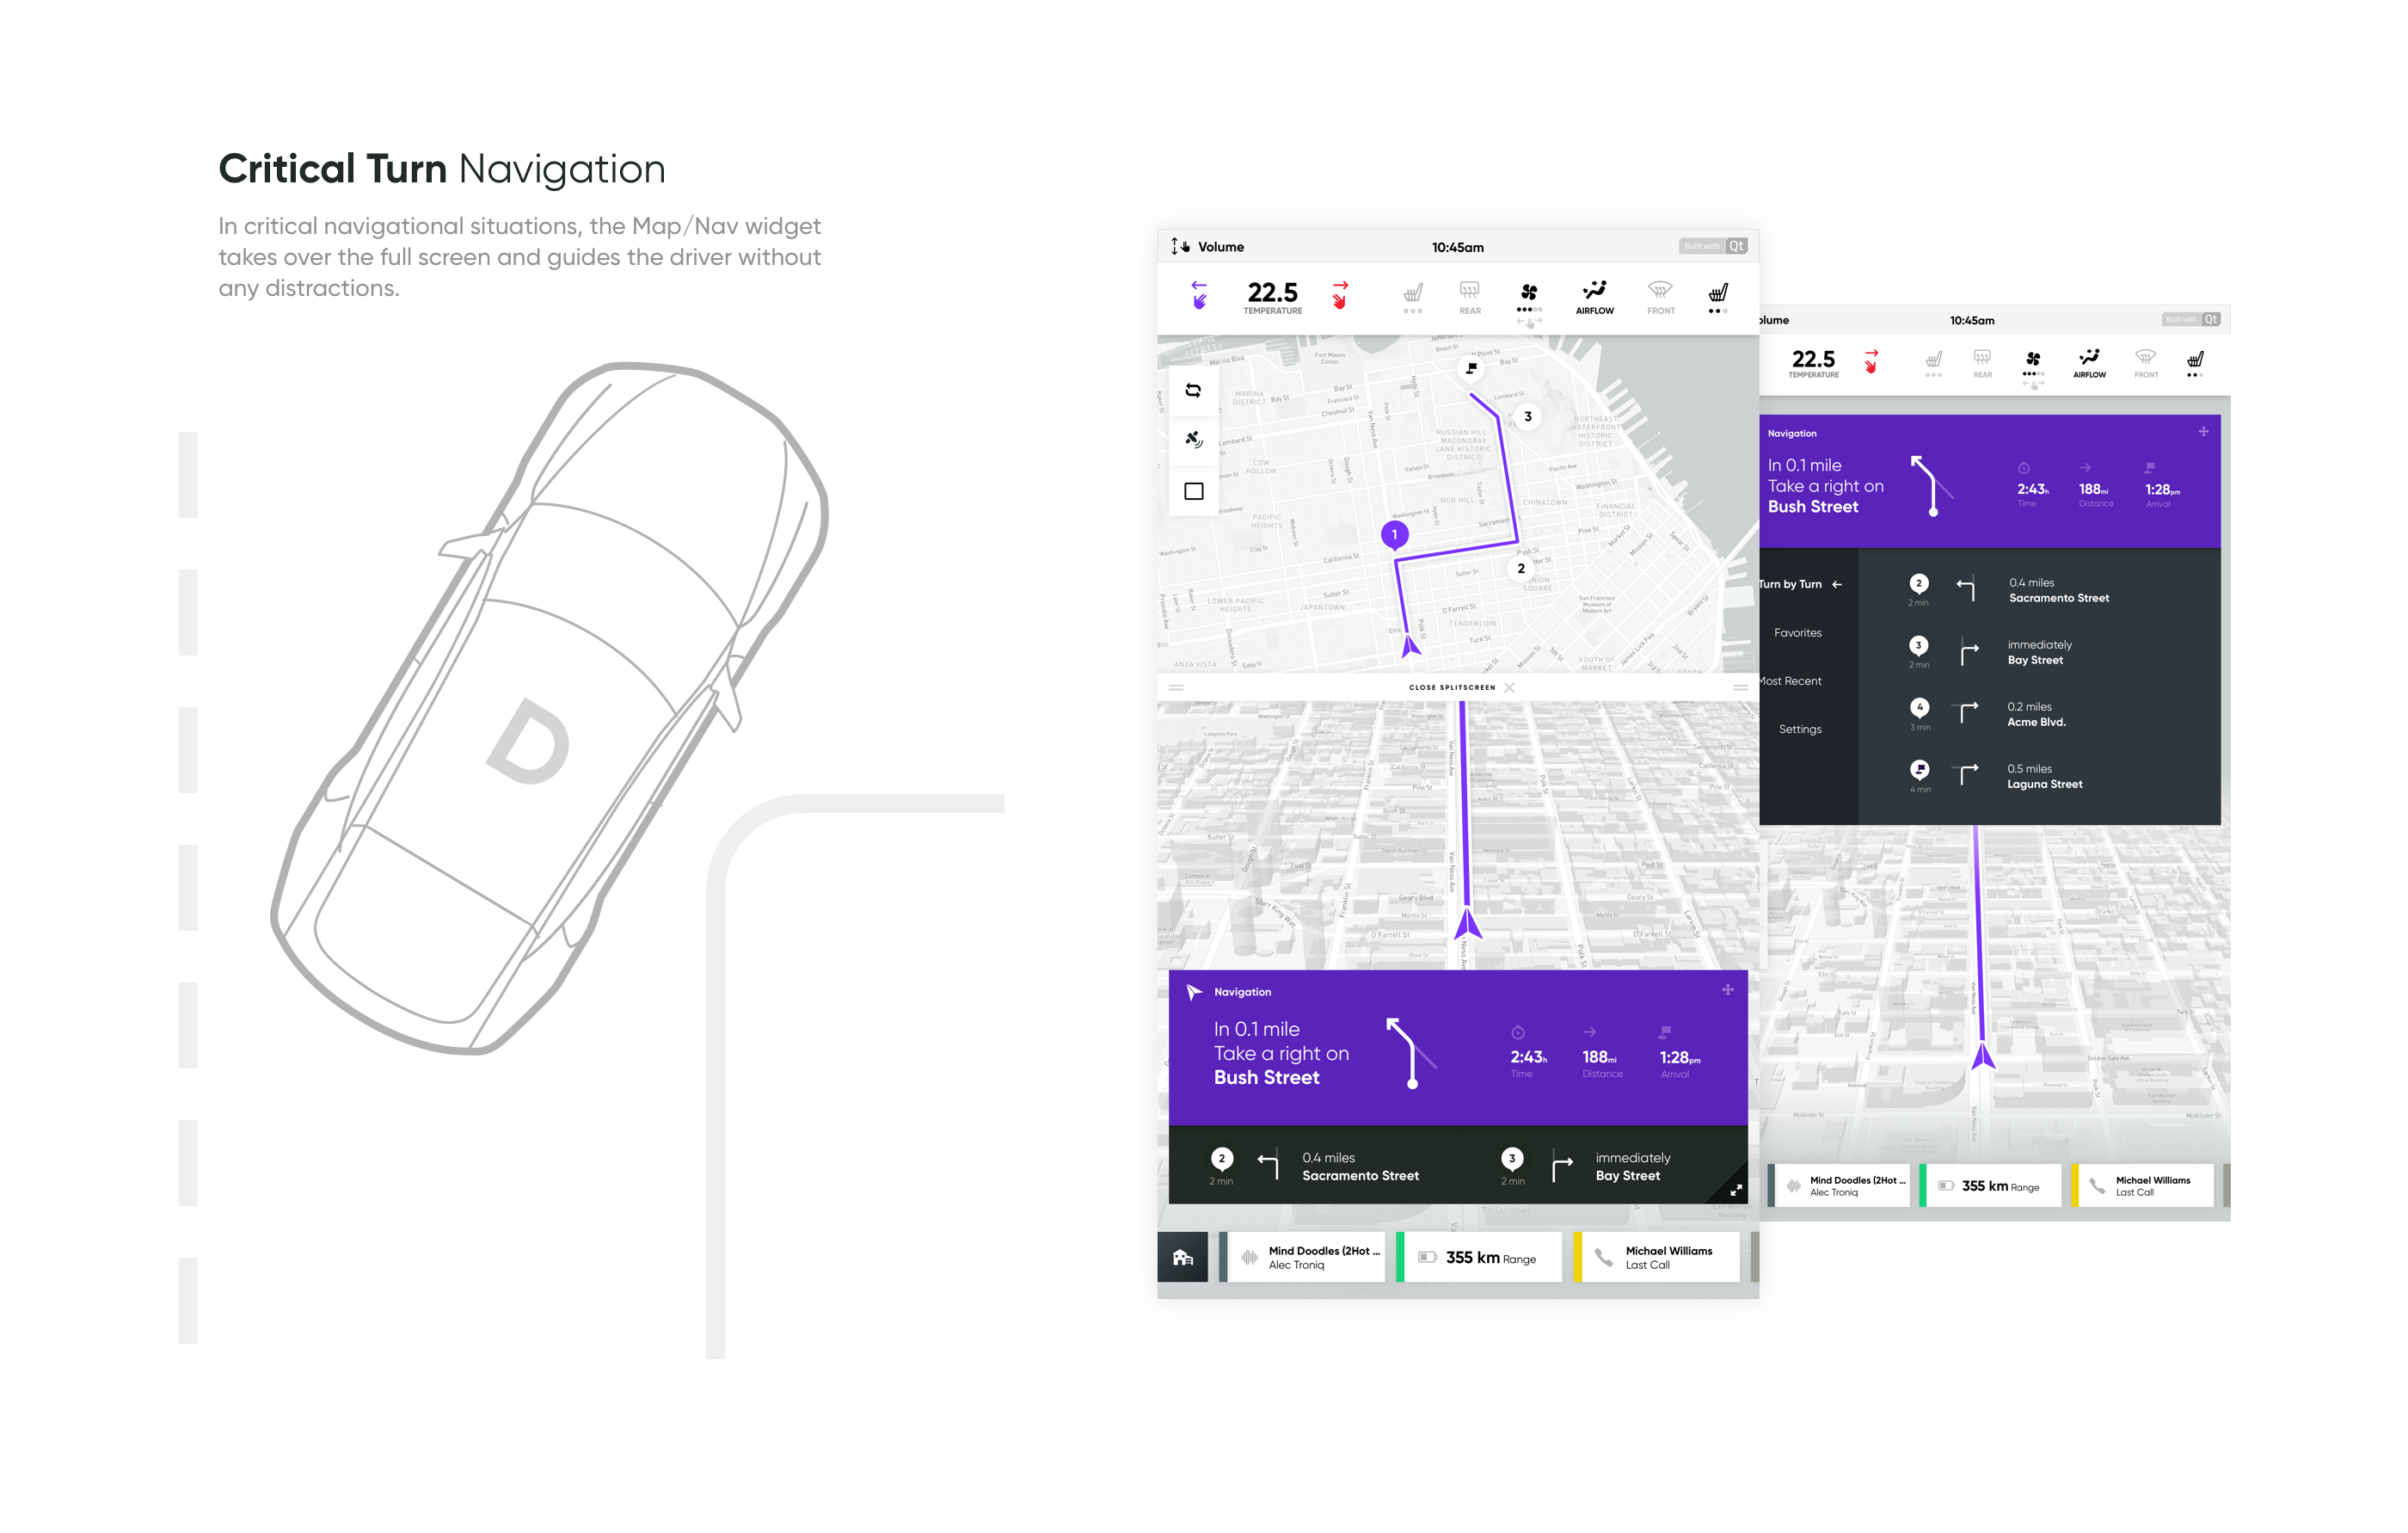The width and height of the screenshot is (2408, 1533).
Task: Click the 10:45am clock on the left screen
Action: coord(1457,248)
